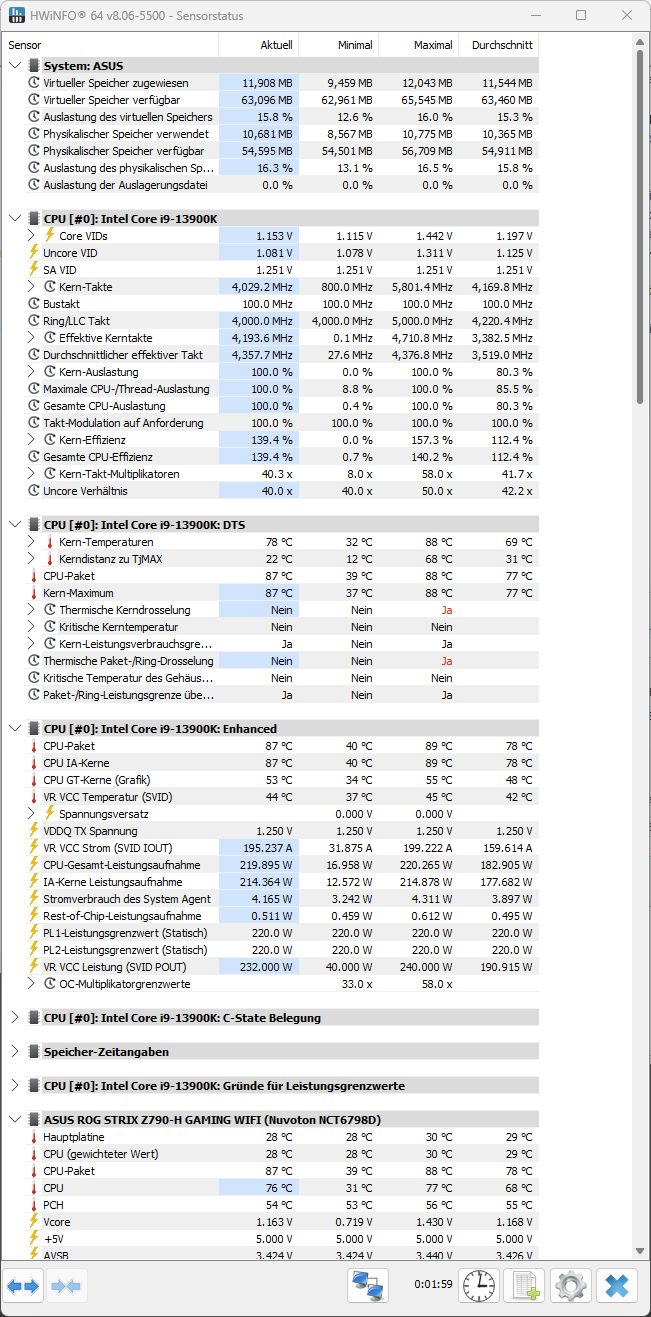The height and width of the screenshot is (1317, 651).
Task: Click the Minimal column header
Action: click(x=338, y=45)
